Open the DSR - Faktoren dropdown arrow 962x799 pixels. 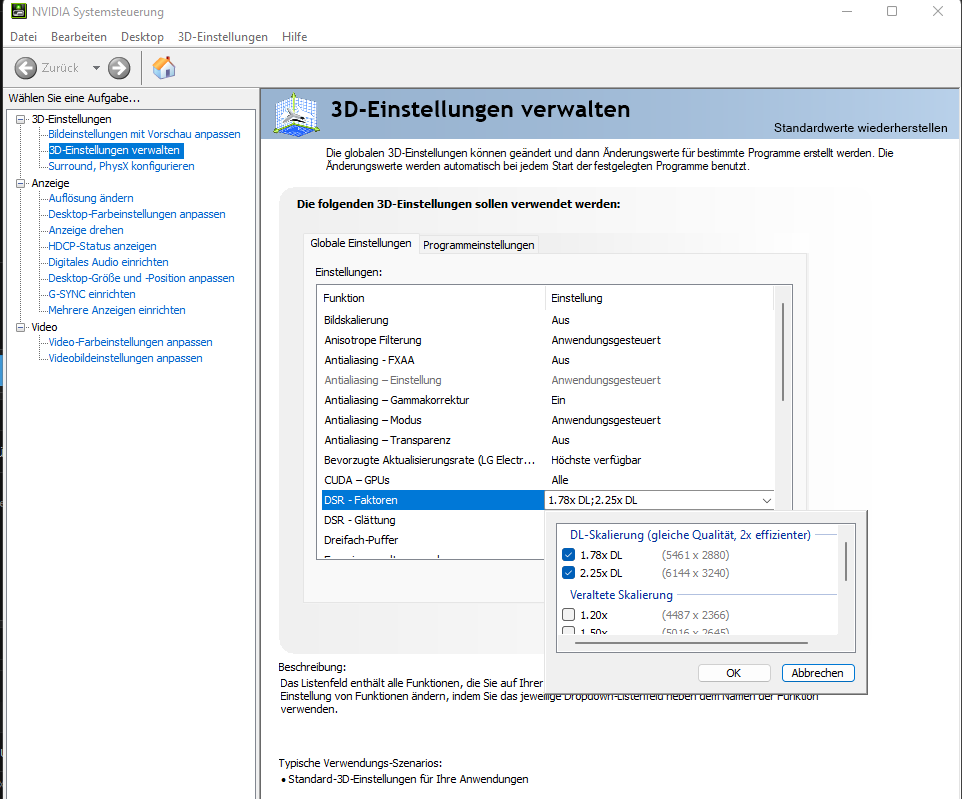click(x=766, y=500)
